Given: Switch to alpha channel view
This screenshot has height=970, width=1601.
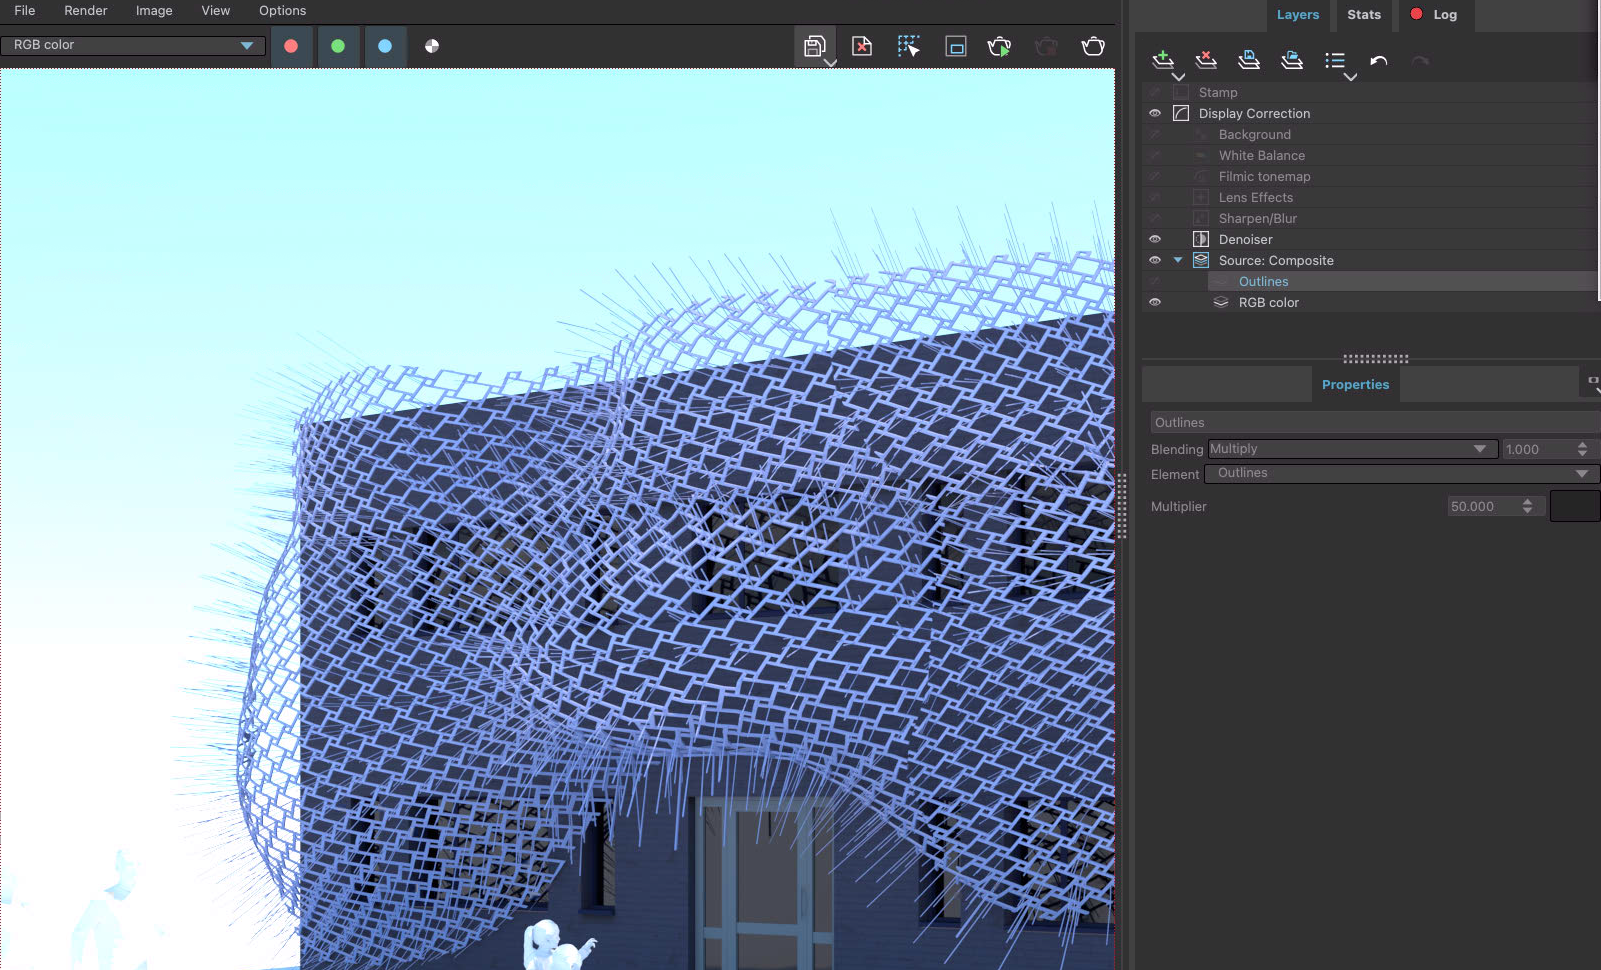Looking at the screenshot, I should (432, 46).
